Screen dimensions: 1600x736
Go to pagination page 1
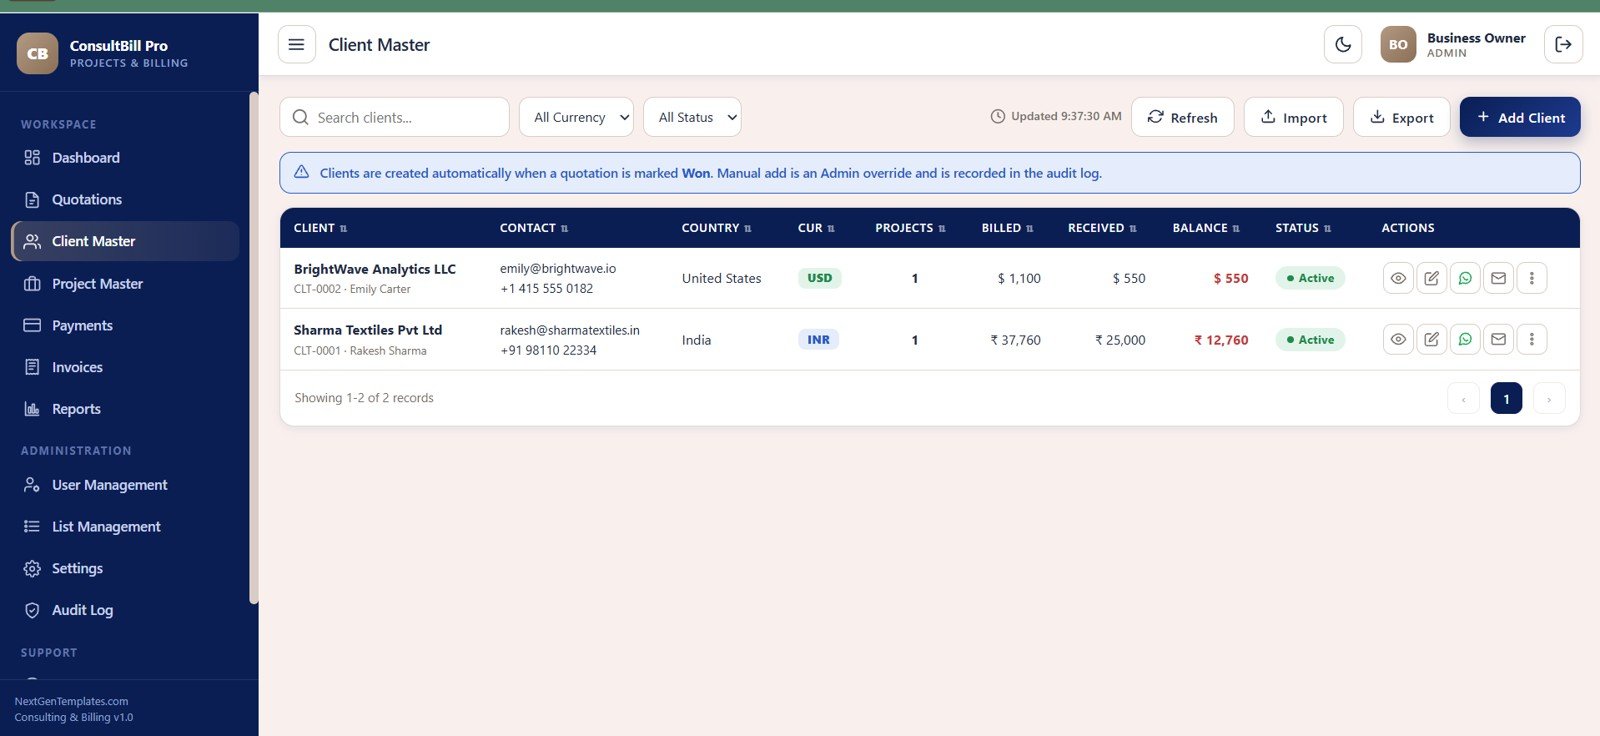(1506, 398)
